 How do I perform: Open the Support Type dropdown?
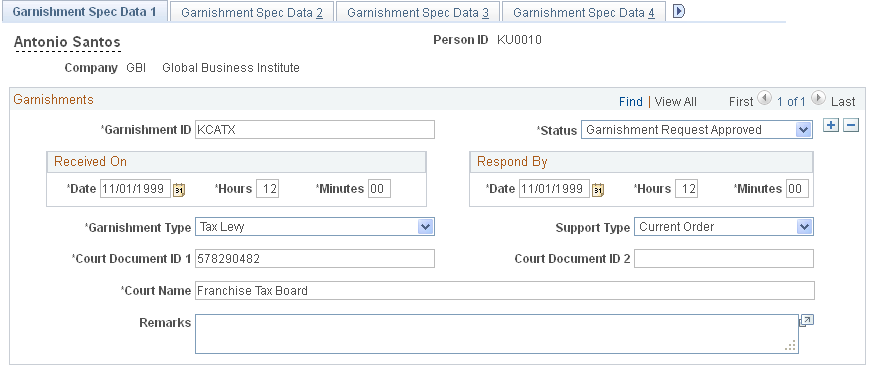pos(724,227)
